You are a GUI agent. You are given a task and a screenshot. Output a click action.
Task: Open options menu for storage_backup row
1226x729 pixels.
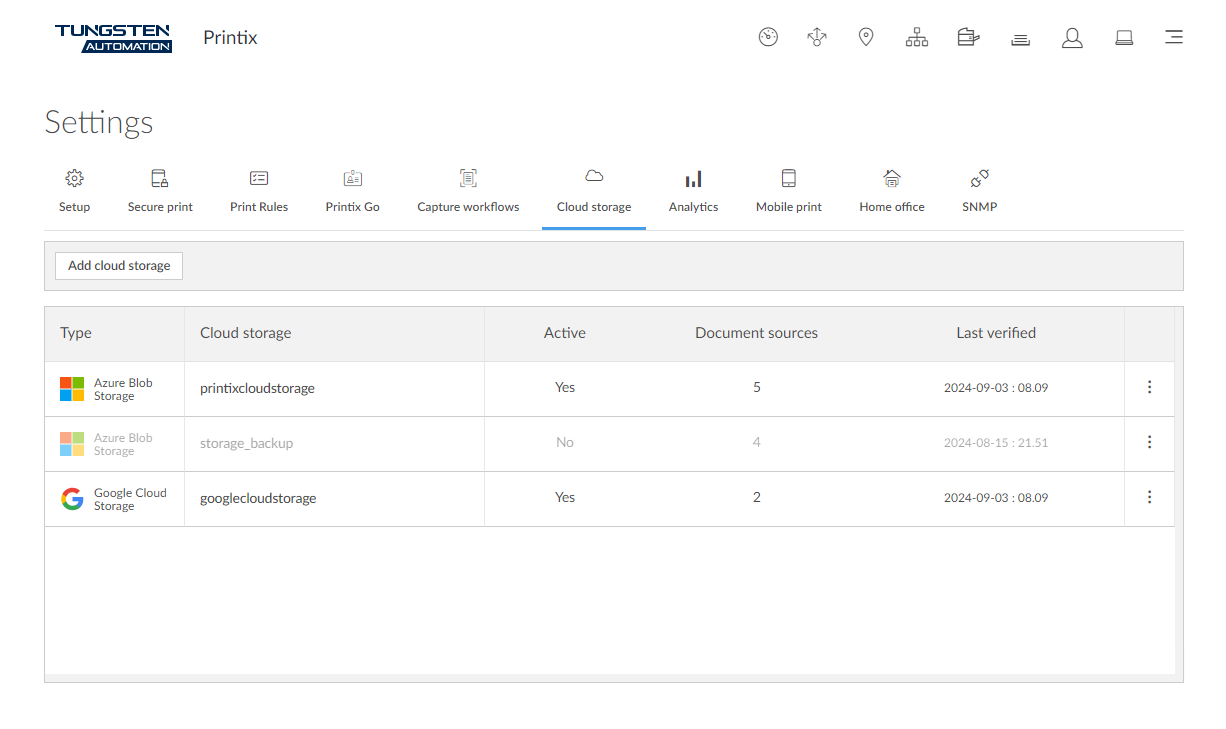click(x=1149, y=442)
